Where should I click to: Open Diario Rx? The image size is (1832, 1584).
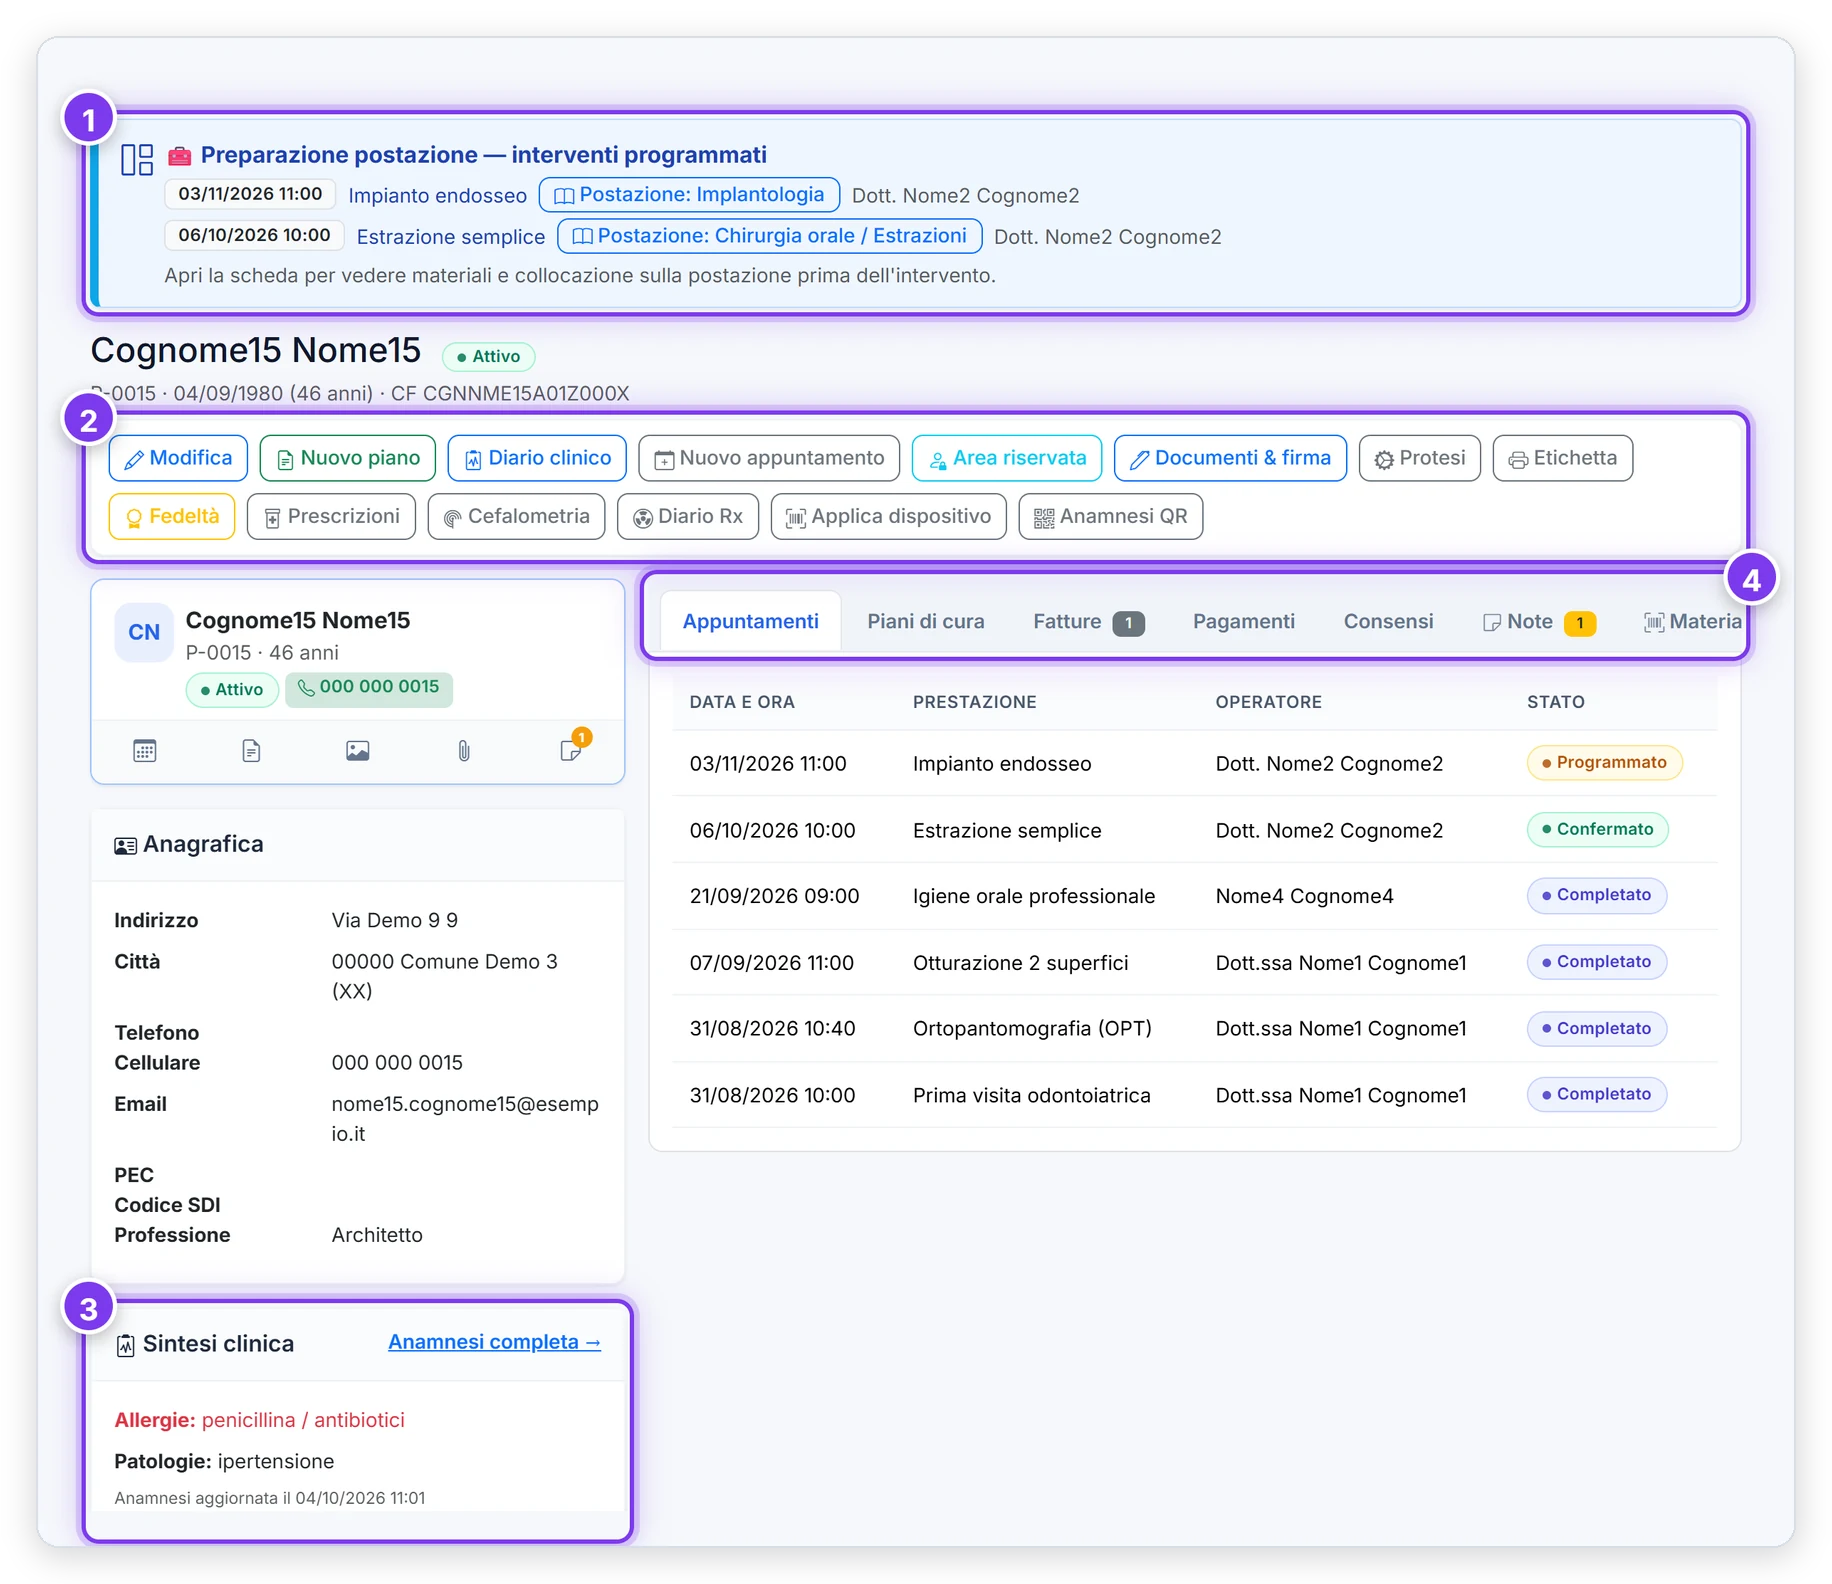688,516
